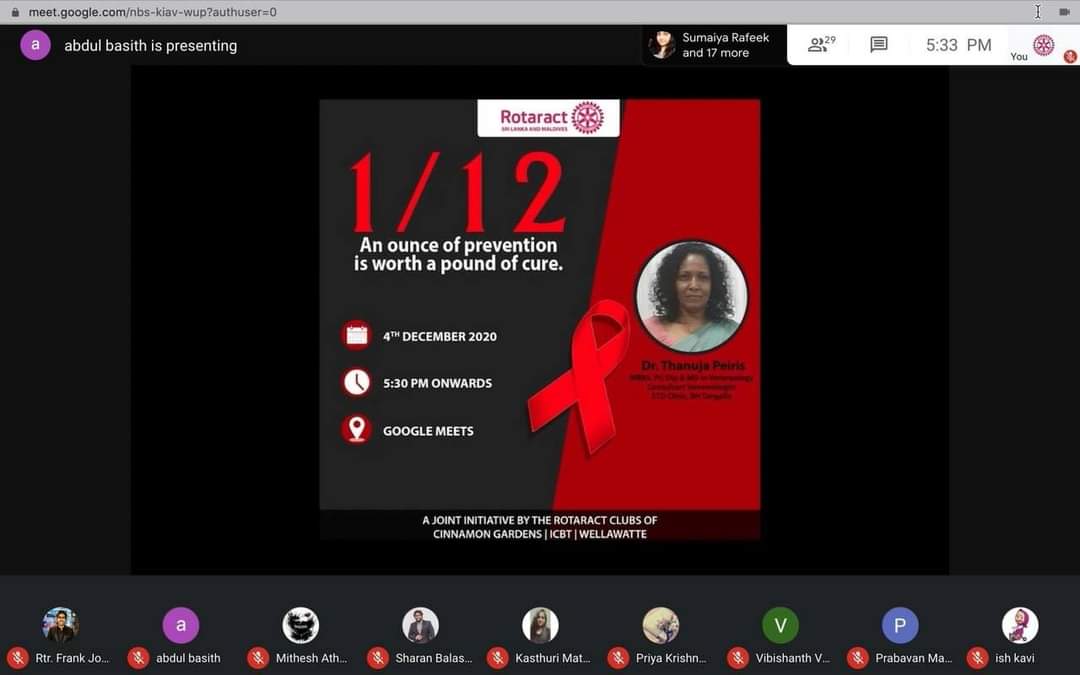Select Sharan Balas... participant avatar
The width and height of the screenshot is (1080, 675).
tap(420, 625)
